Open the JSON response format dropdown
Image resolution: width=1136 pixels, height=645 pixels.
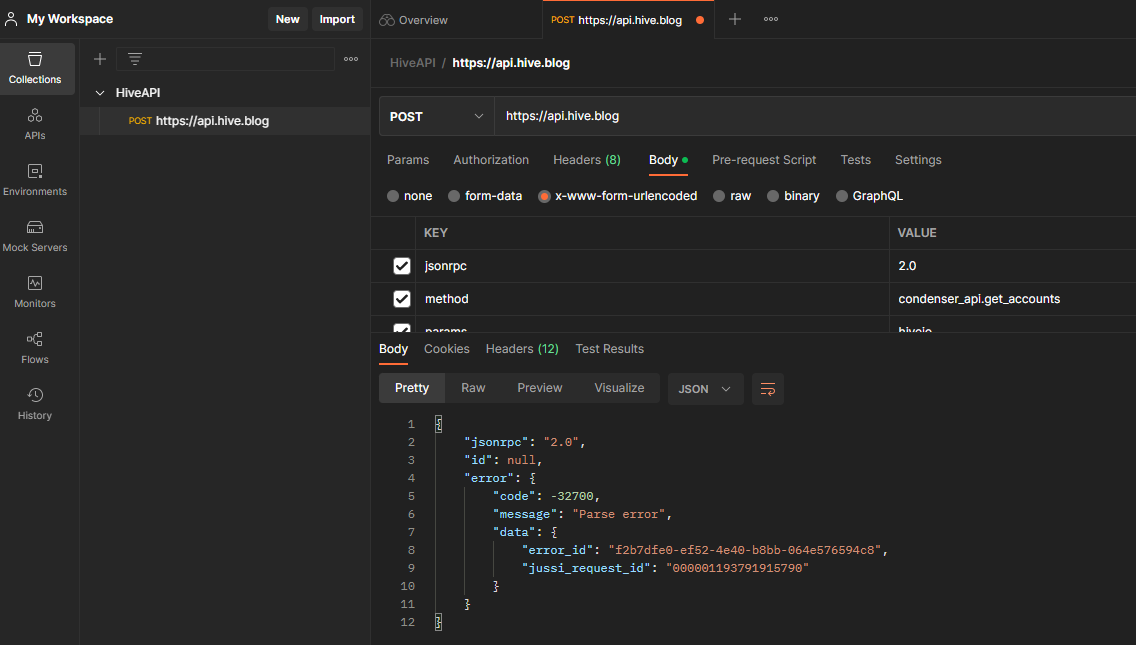point(705,389)
